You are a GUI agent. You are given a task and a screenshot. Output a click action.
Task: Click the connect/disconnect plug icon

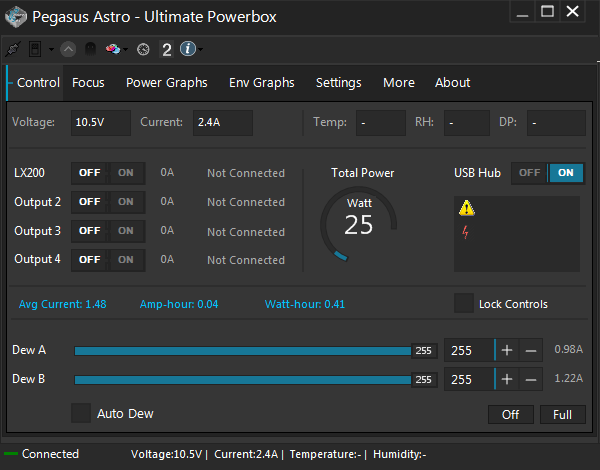13,49
